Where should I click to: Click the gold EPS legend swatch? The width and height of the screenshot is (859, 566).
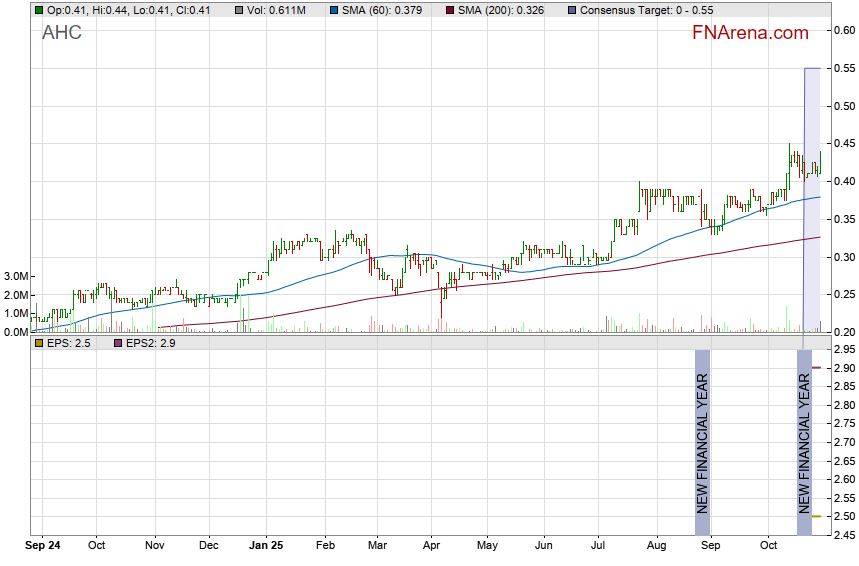tap(38, 343)
